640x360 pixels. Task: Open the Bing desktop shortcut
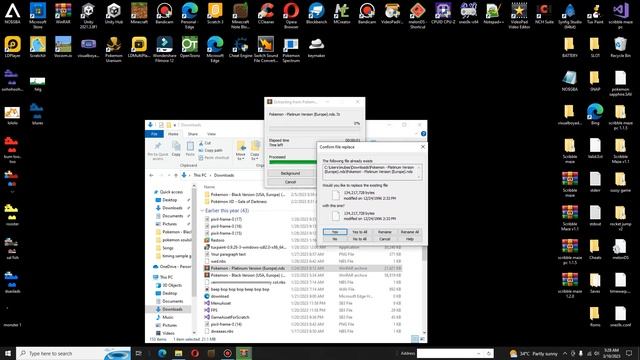pyautogui.click(x=595, y=114)
